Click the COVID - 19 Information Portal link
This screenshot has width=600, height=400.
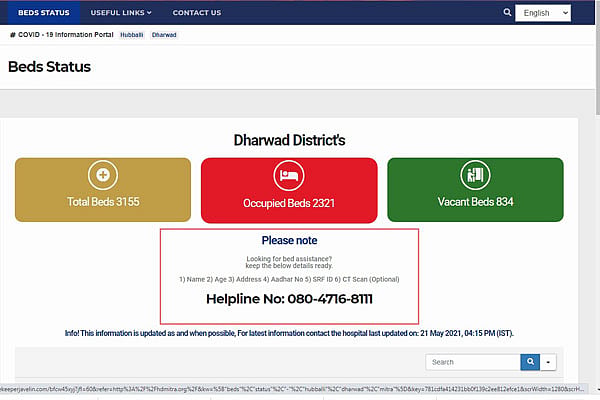coord(66,34)
